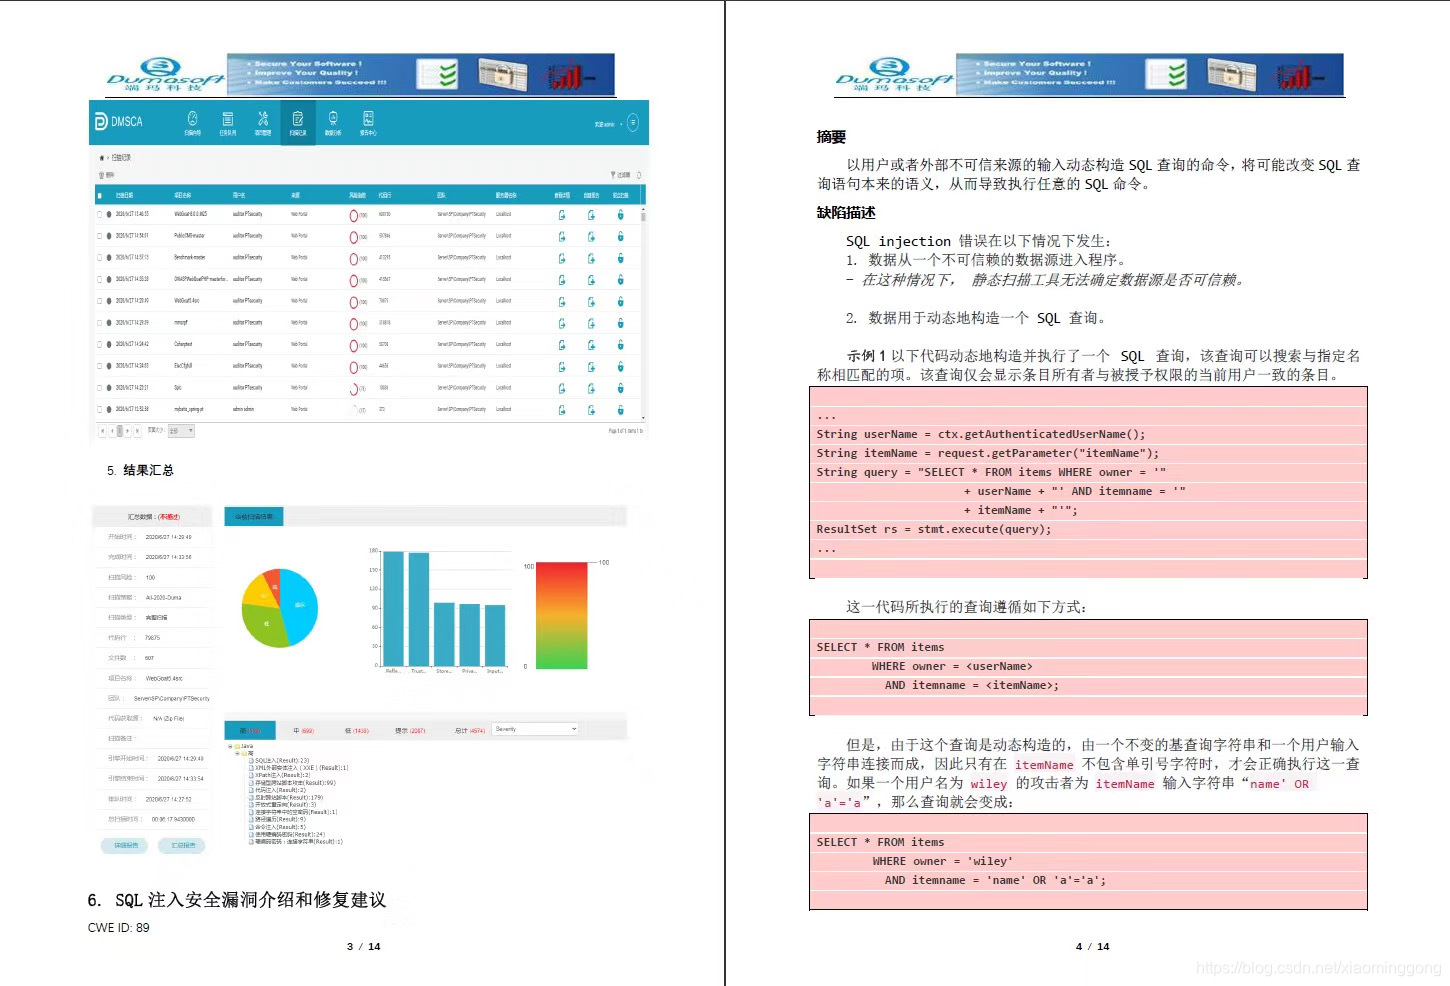Click the table's vertical scrollbar
Screen dimensions: 1450x986
[643, 315]
